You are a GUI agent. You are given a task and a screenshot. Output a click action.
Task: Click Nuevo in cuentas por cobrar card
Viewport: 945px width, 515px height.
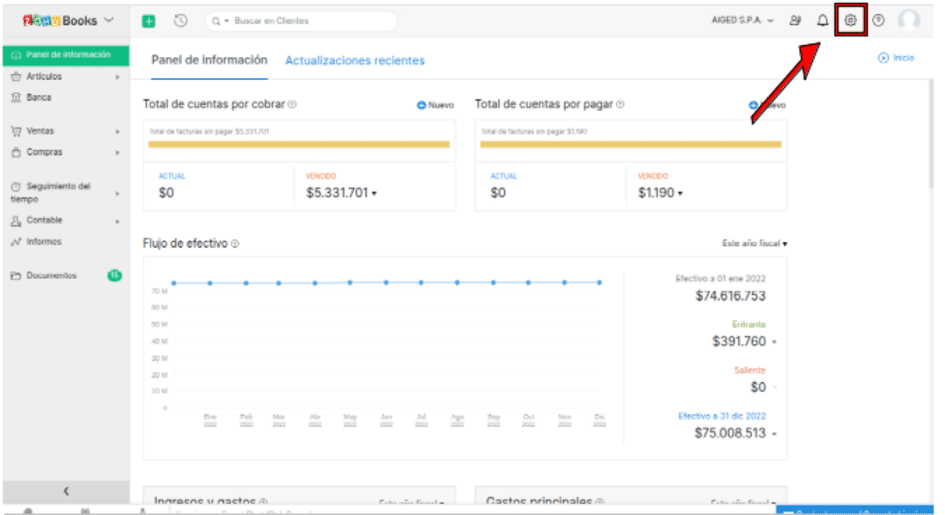tap(435, 105)
